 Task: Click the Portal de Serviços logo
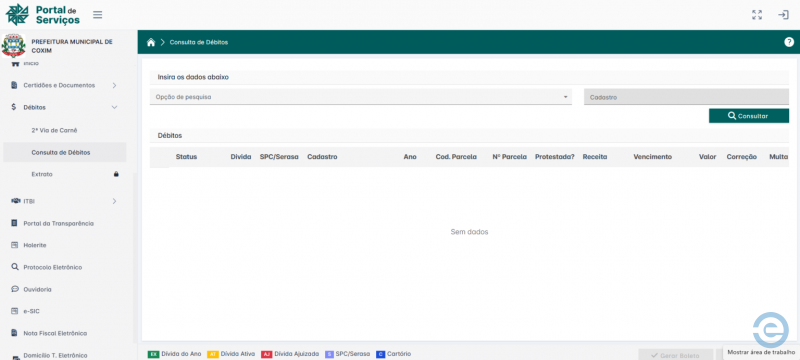coord(43,14)
